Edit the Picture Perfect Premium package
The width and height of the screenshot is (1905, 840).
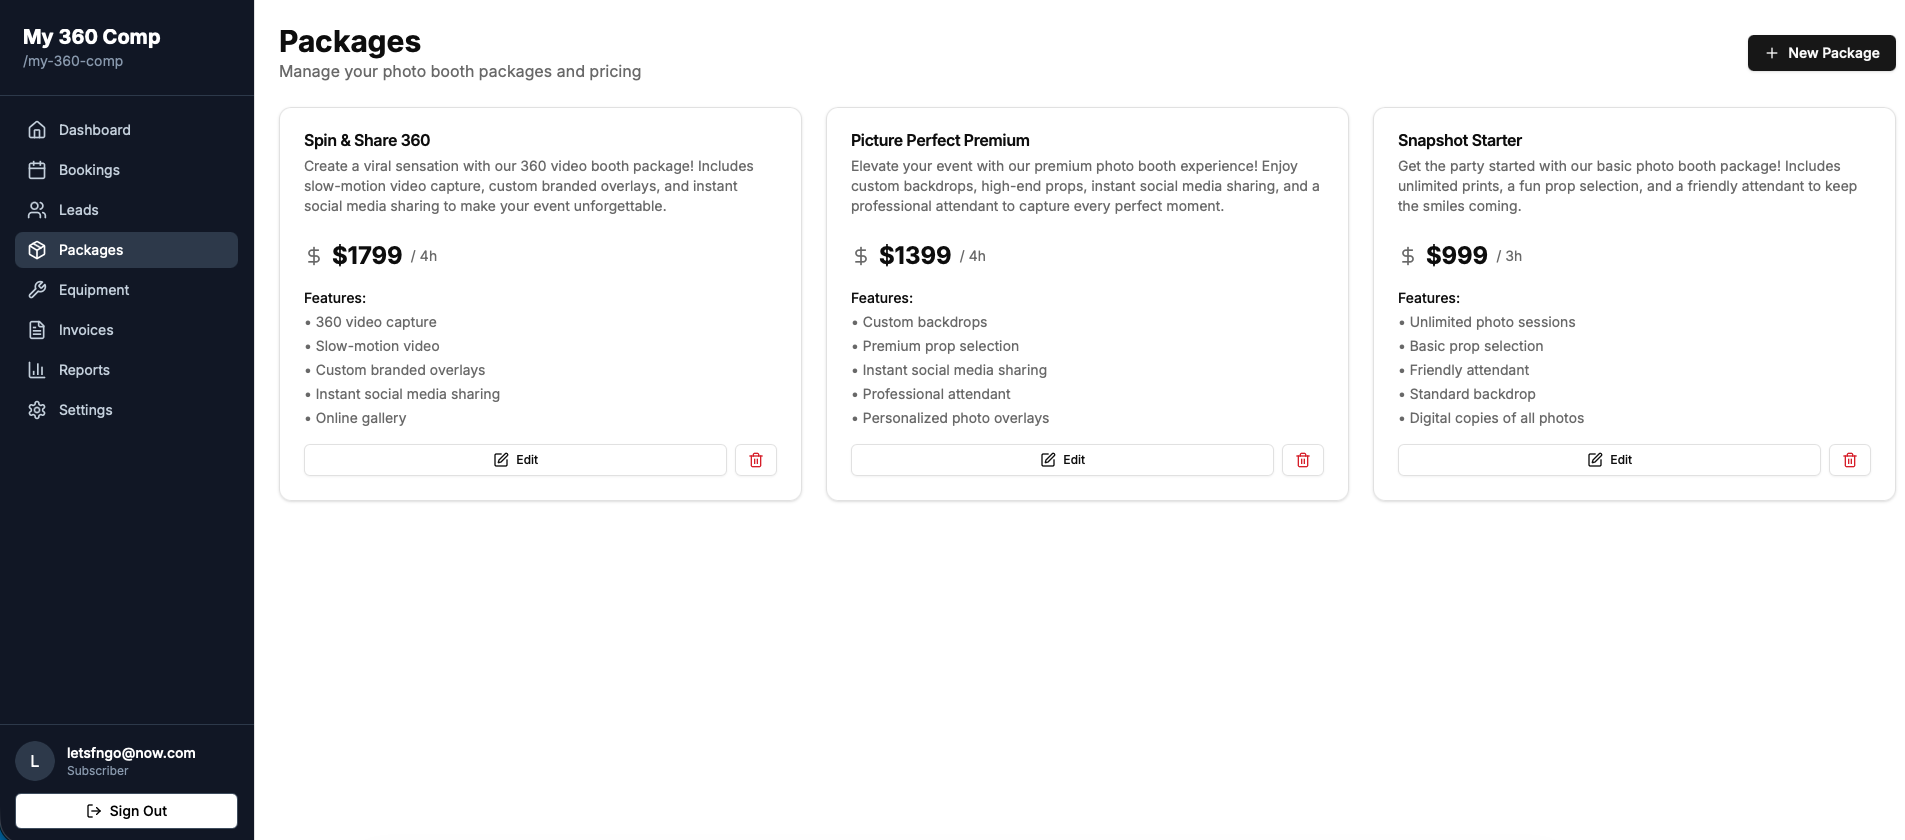click(1062, 460)
